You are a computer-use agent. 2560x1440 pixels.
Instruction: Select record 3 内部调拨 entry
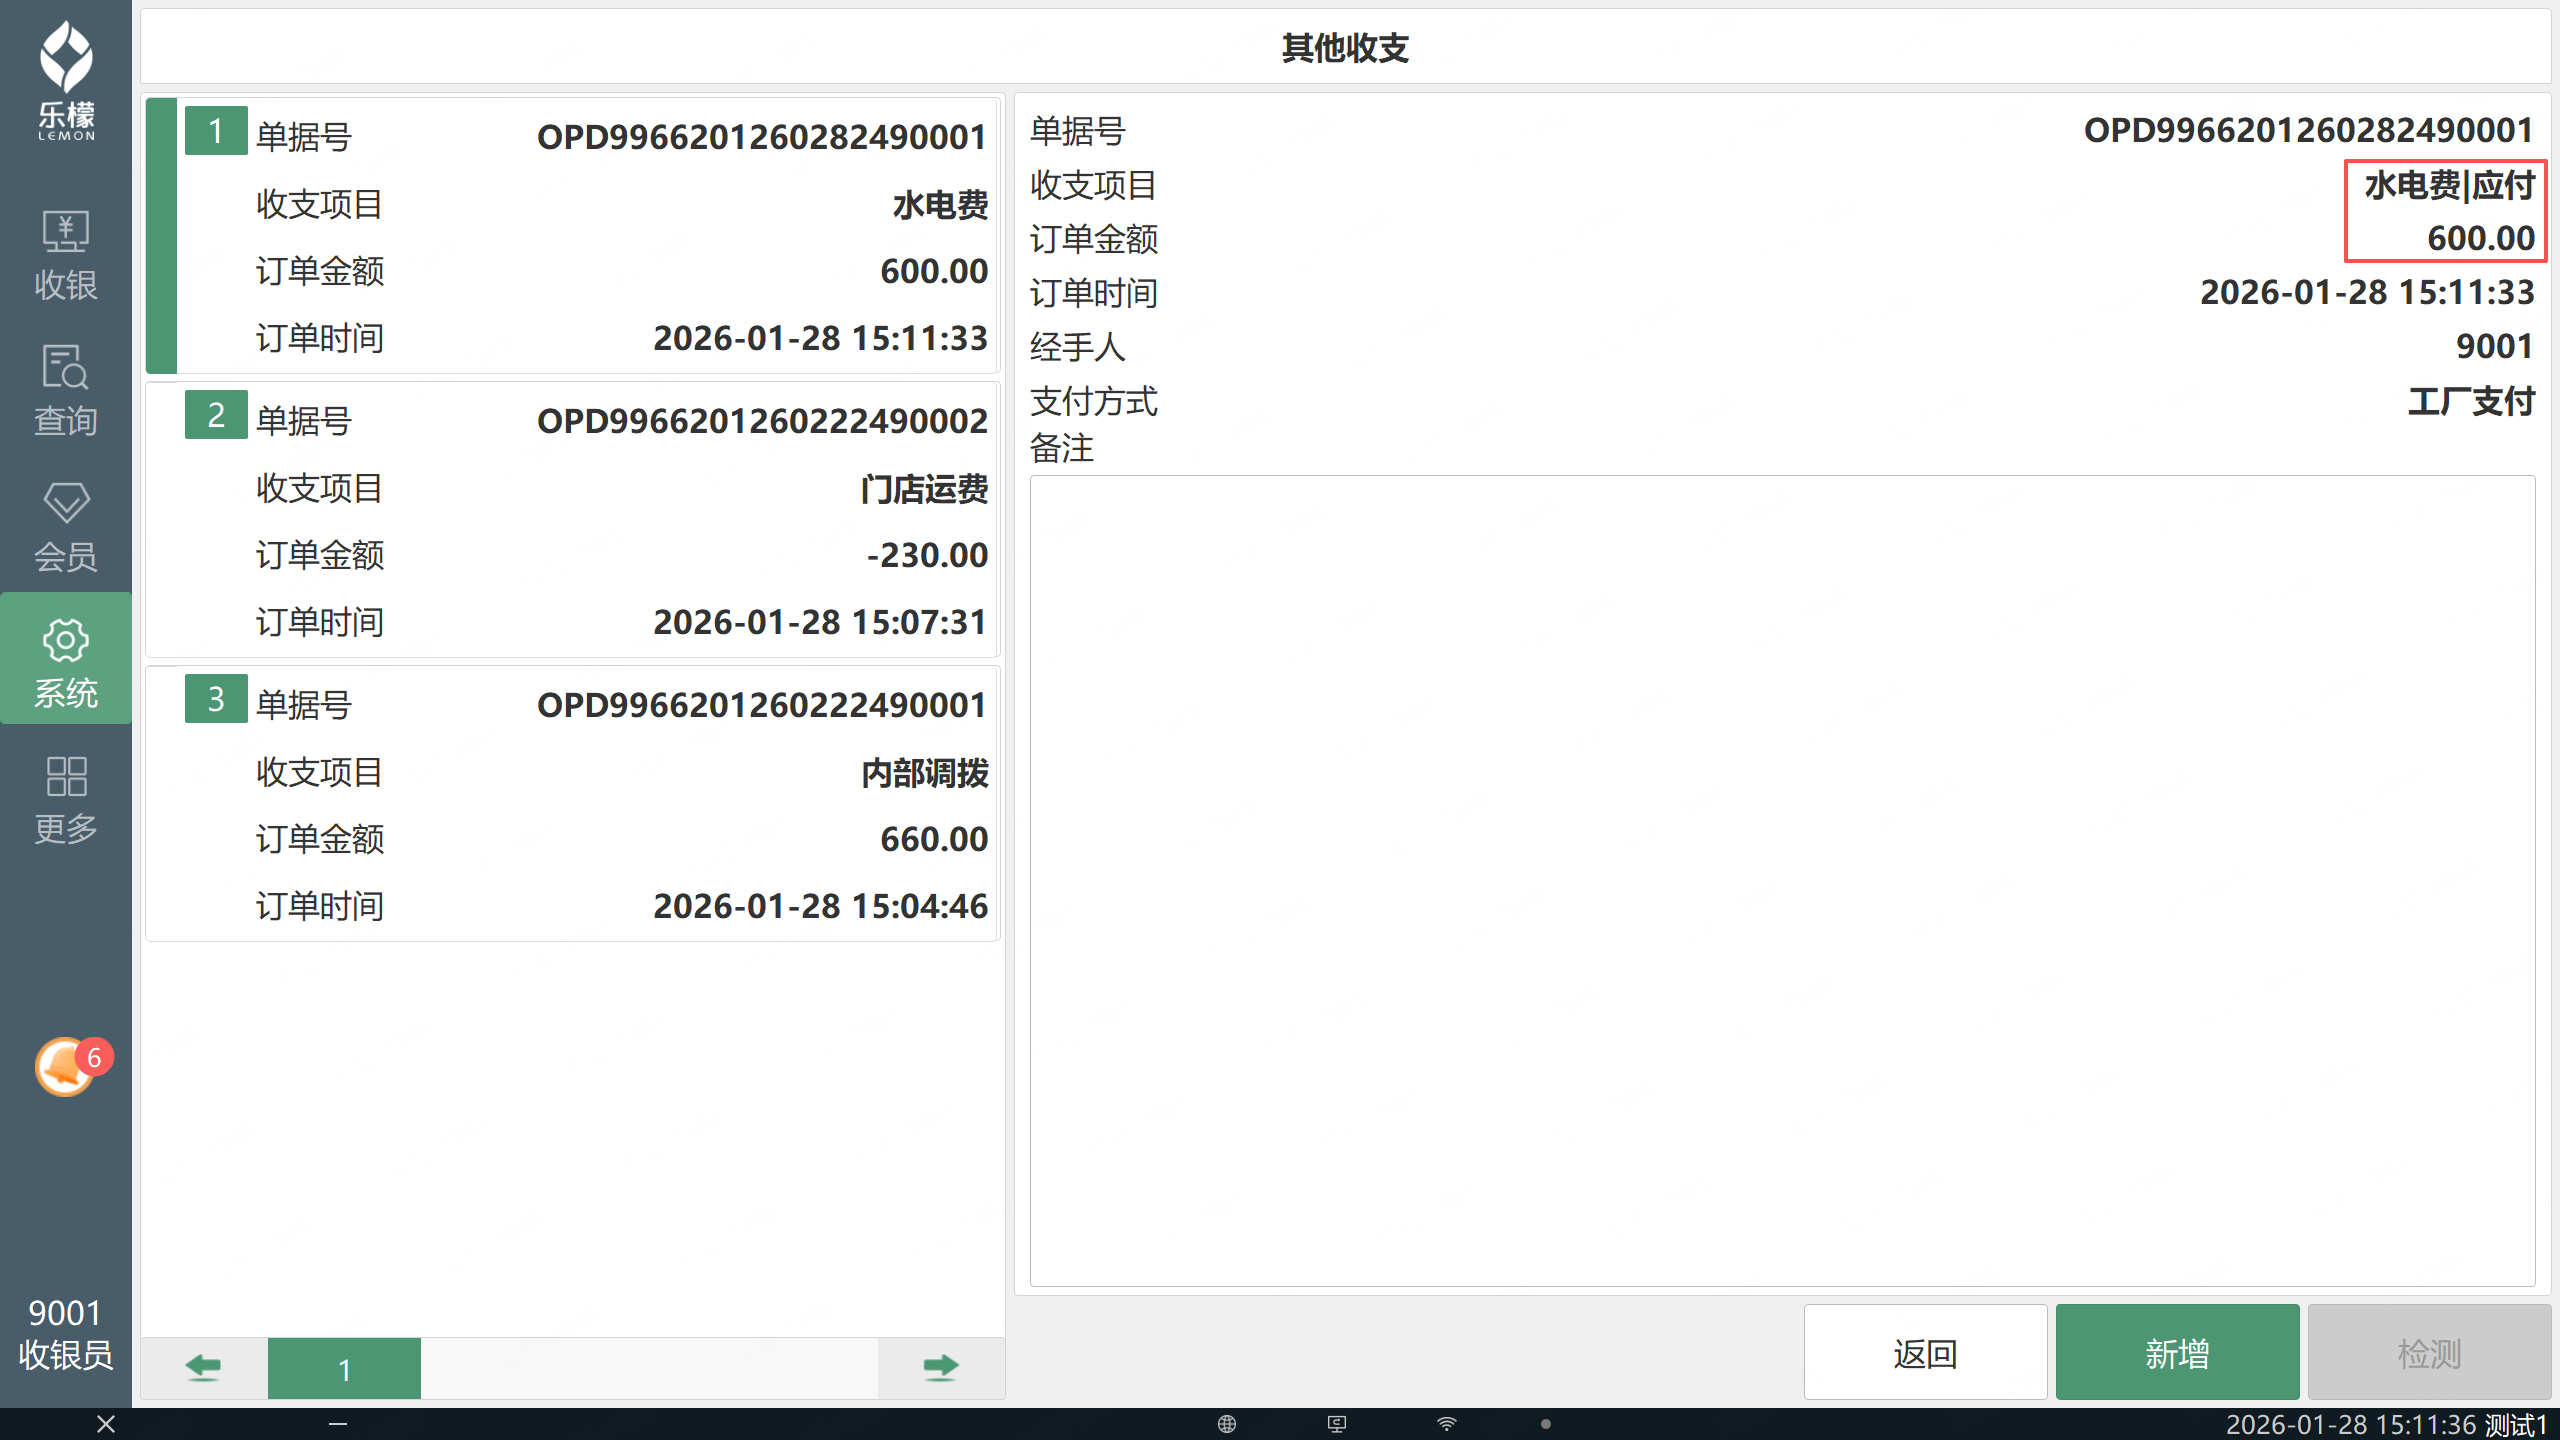572,804
